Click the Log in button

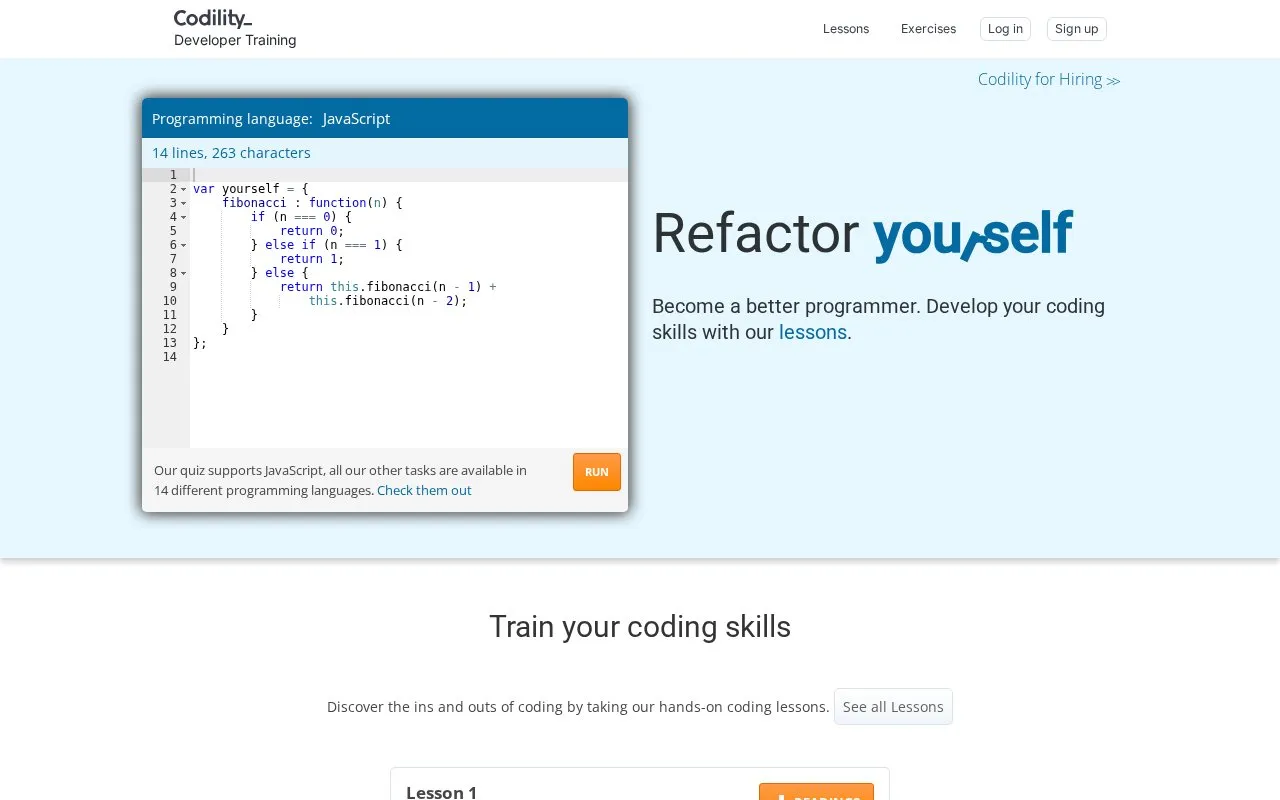pyautogui.click(x=1005, y=29)
